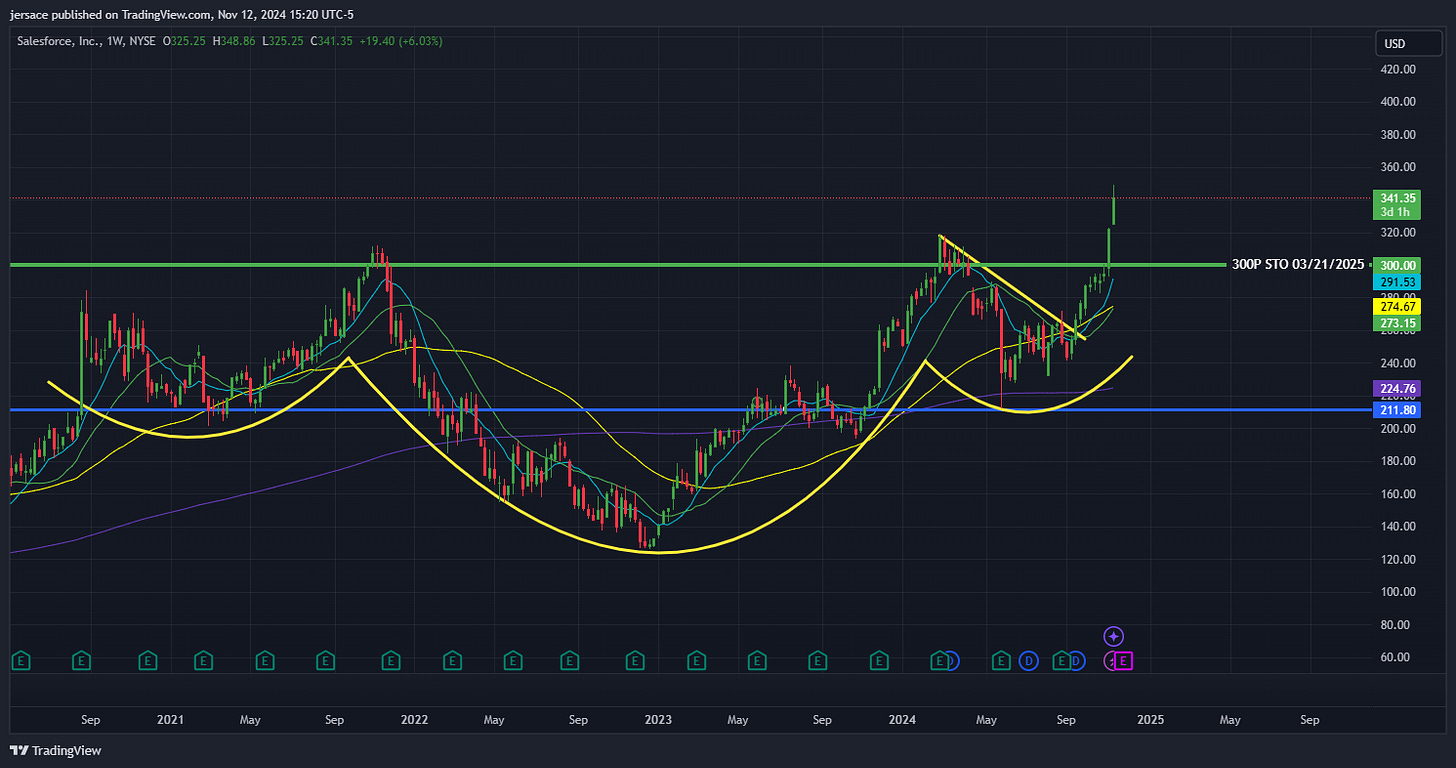This screenshot has width=1456, height=768.
Task: Click E earnings marker just after May 2022
Action: [513, 660]
